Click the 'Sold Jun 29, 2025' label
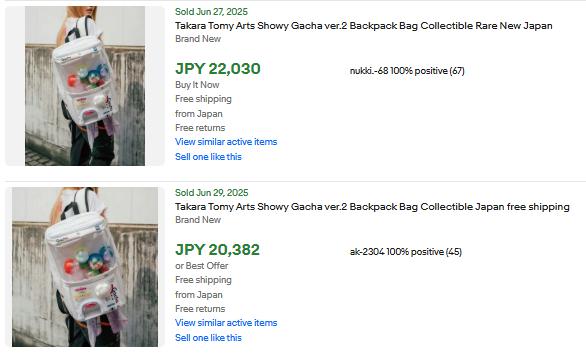Image resolution: width=586 pixels, height=362 pixels. click(x=212, y=192)
